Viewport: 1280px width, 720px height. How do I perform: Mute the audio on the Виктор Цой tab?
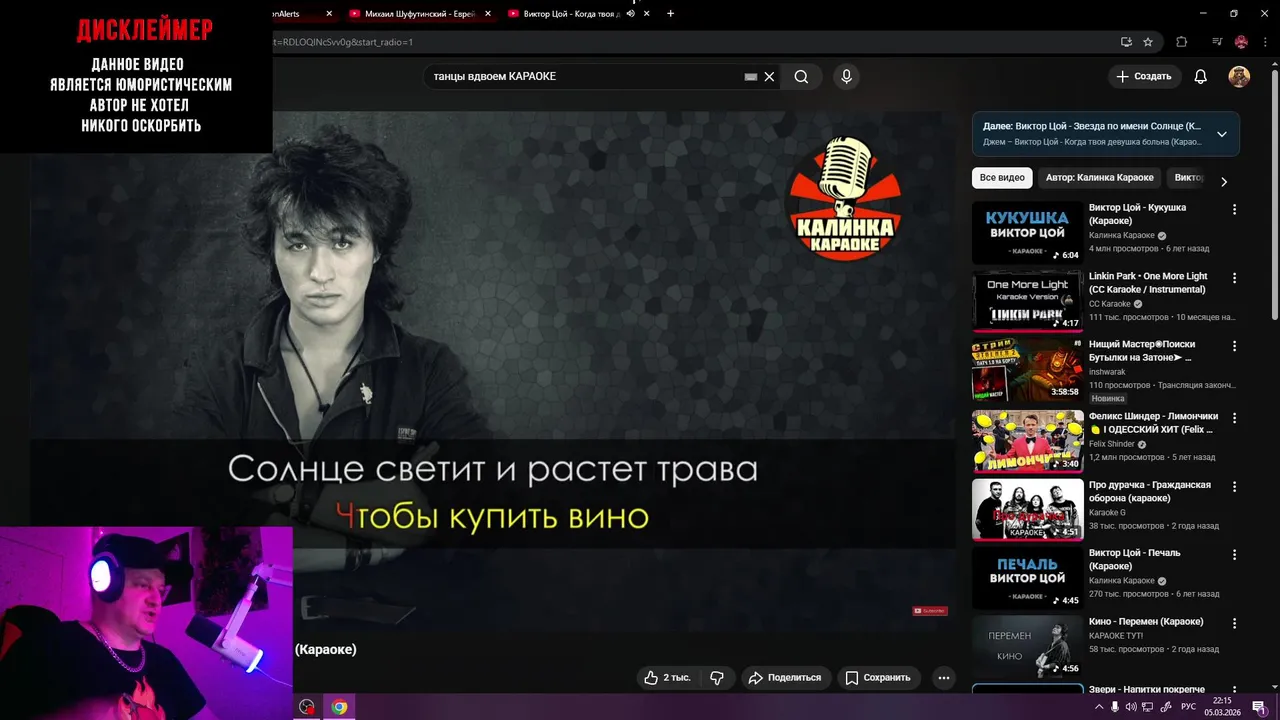point(631,14)
